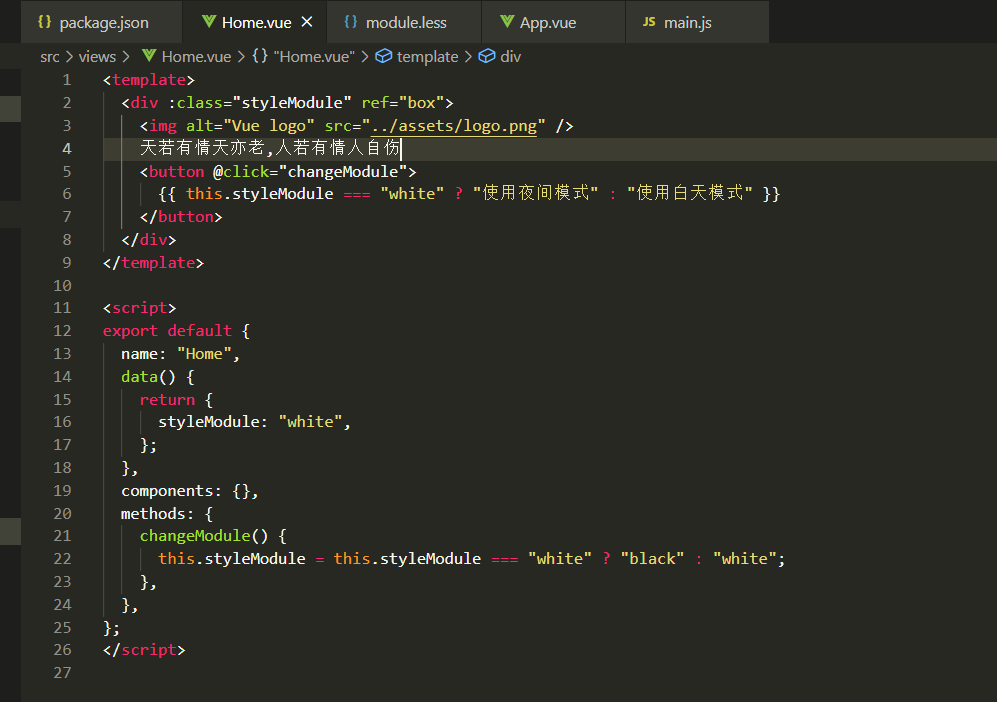Click the cube icon before div breadcrumb
997x702 pixels.
486,56
